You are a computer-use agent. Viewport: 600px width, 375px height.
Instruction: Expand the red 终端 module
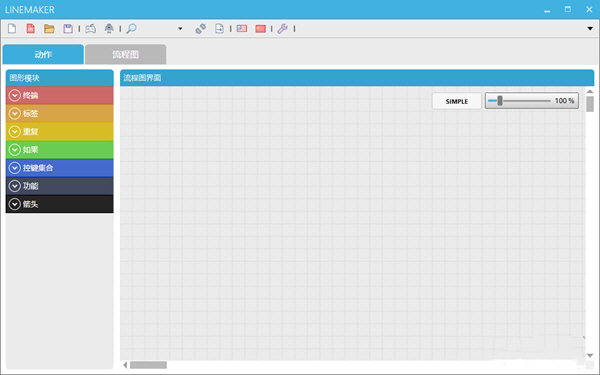(x=59, y=95)
